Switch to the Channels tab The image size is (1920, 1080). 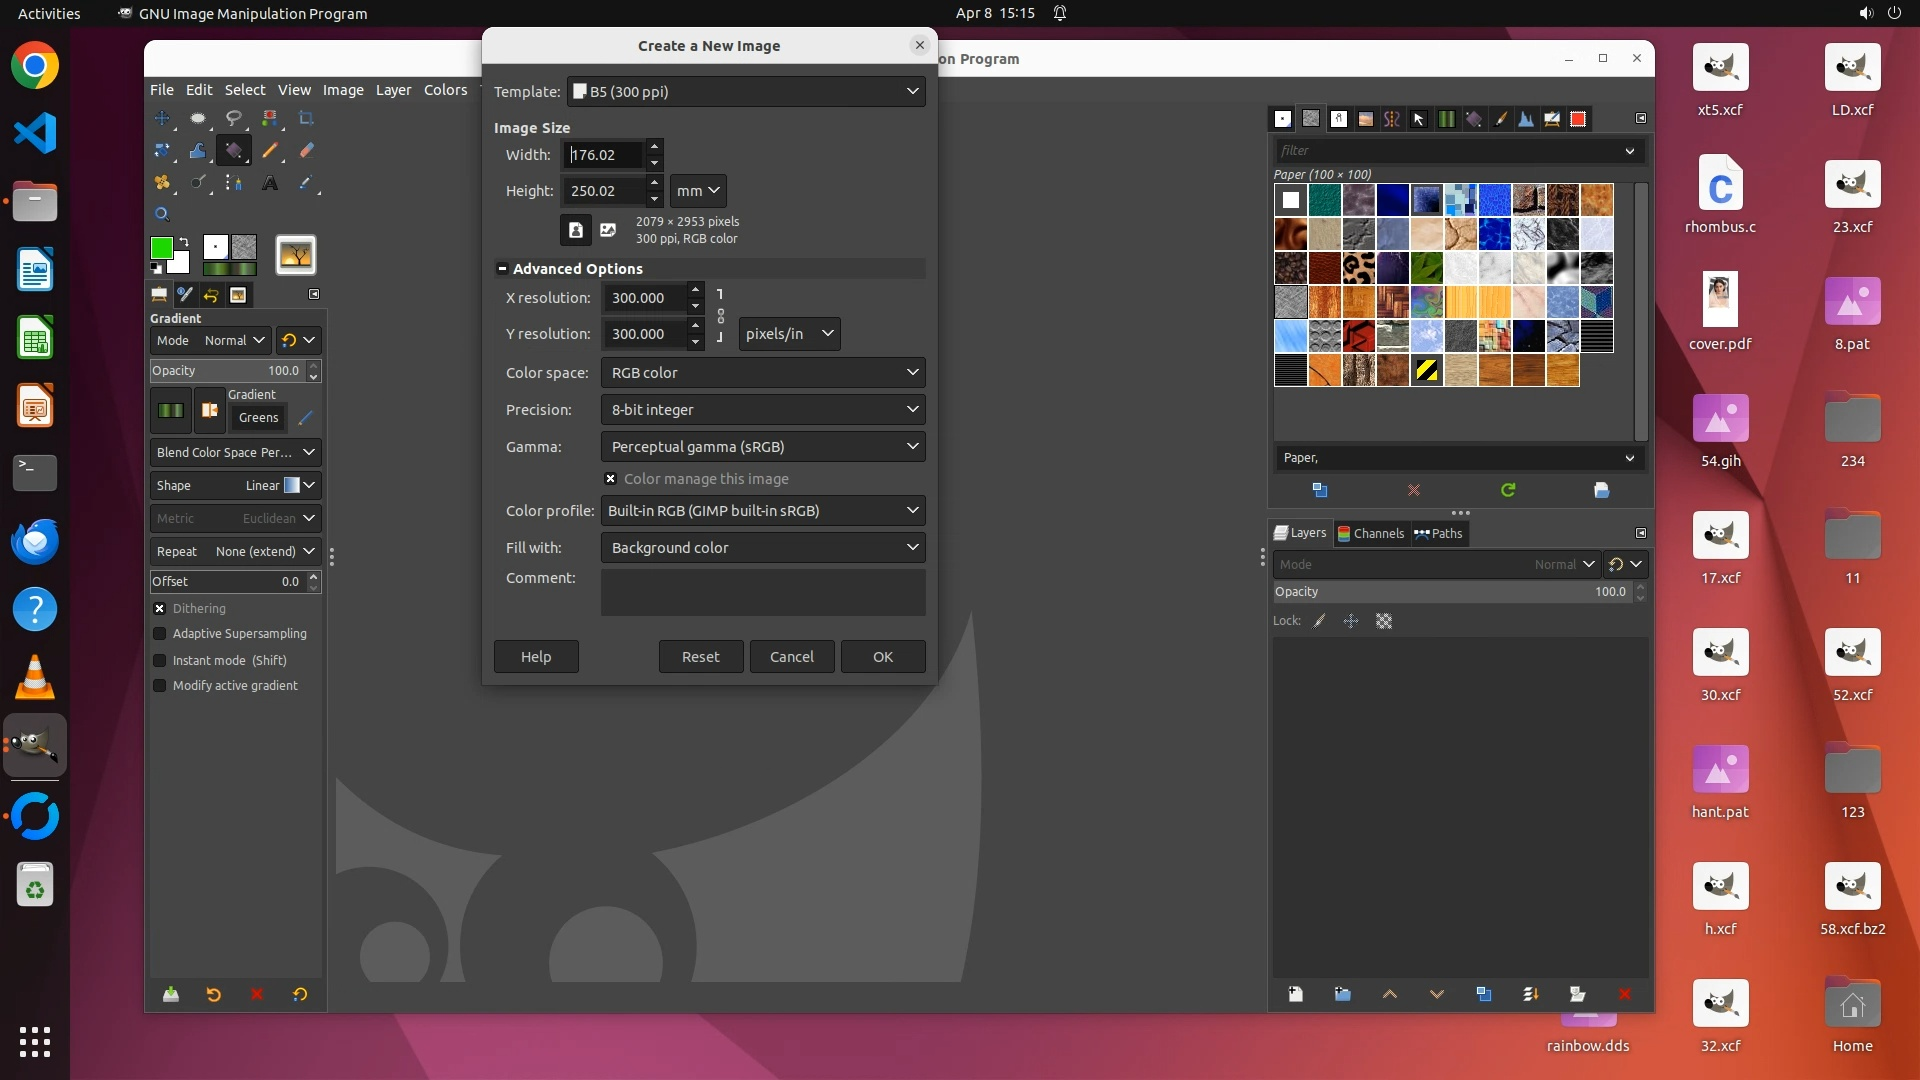[1370, 533]
